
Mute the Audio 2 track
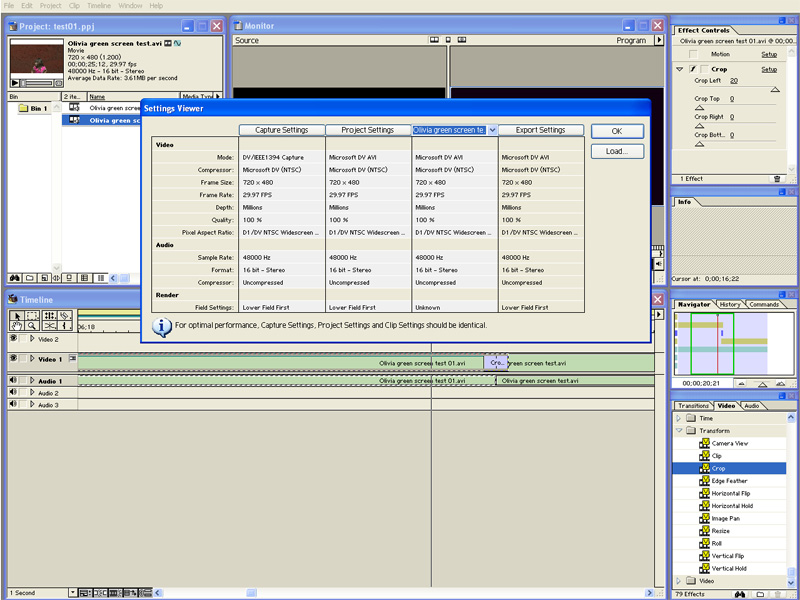13,392
